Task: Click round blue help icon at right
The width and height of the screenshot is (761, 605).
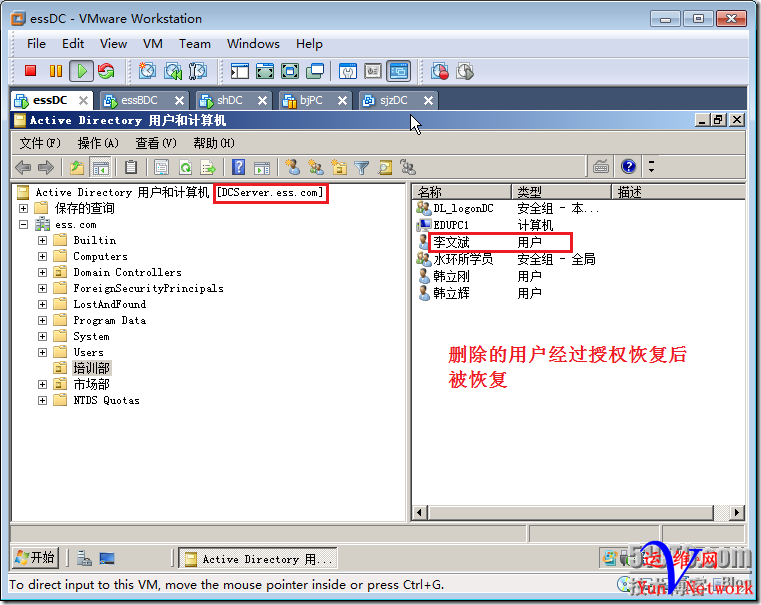Action: (x=628, y=167)
